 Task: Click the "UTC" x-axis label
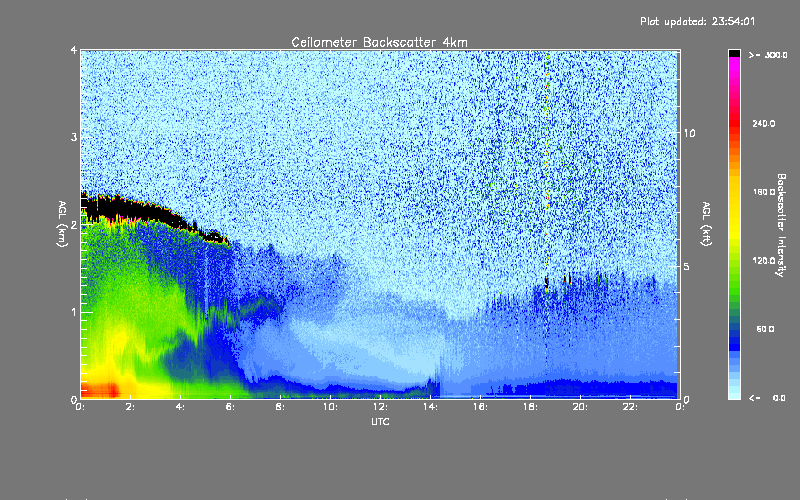coord(380,422)
